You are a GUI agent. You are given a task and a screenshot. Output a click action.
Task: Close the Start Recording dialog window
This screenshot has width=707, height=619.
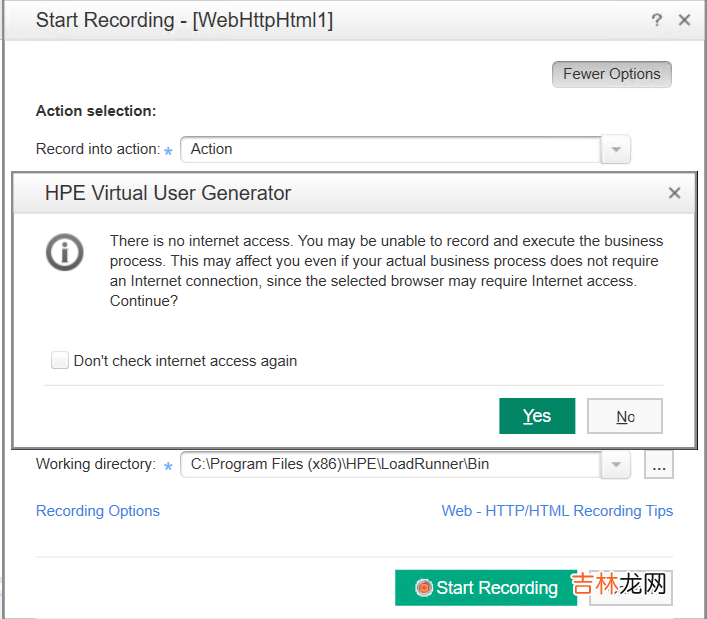pyautogui.click(x=684, y=20)
